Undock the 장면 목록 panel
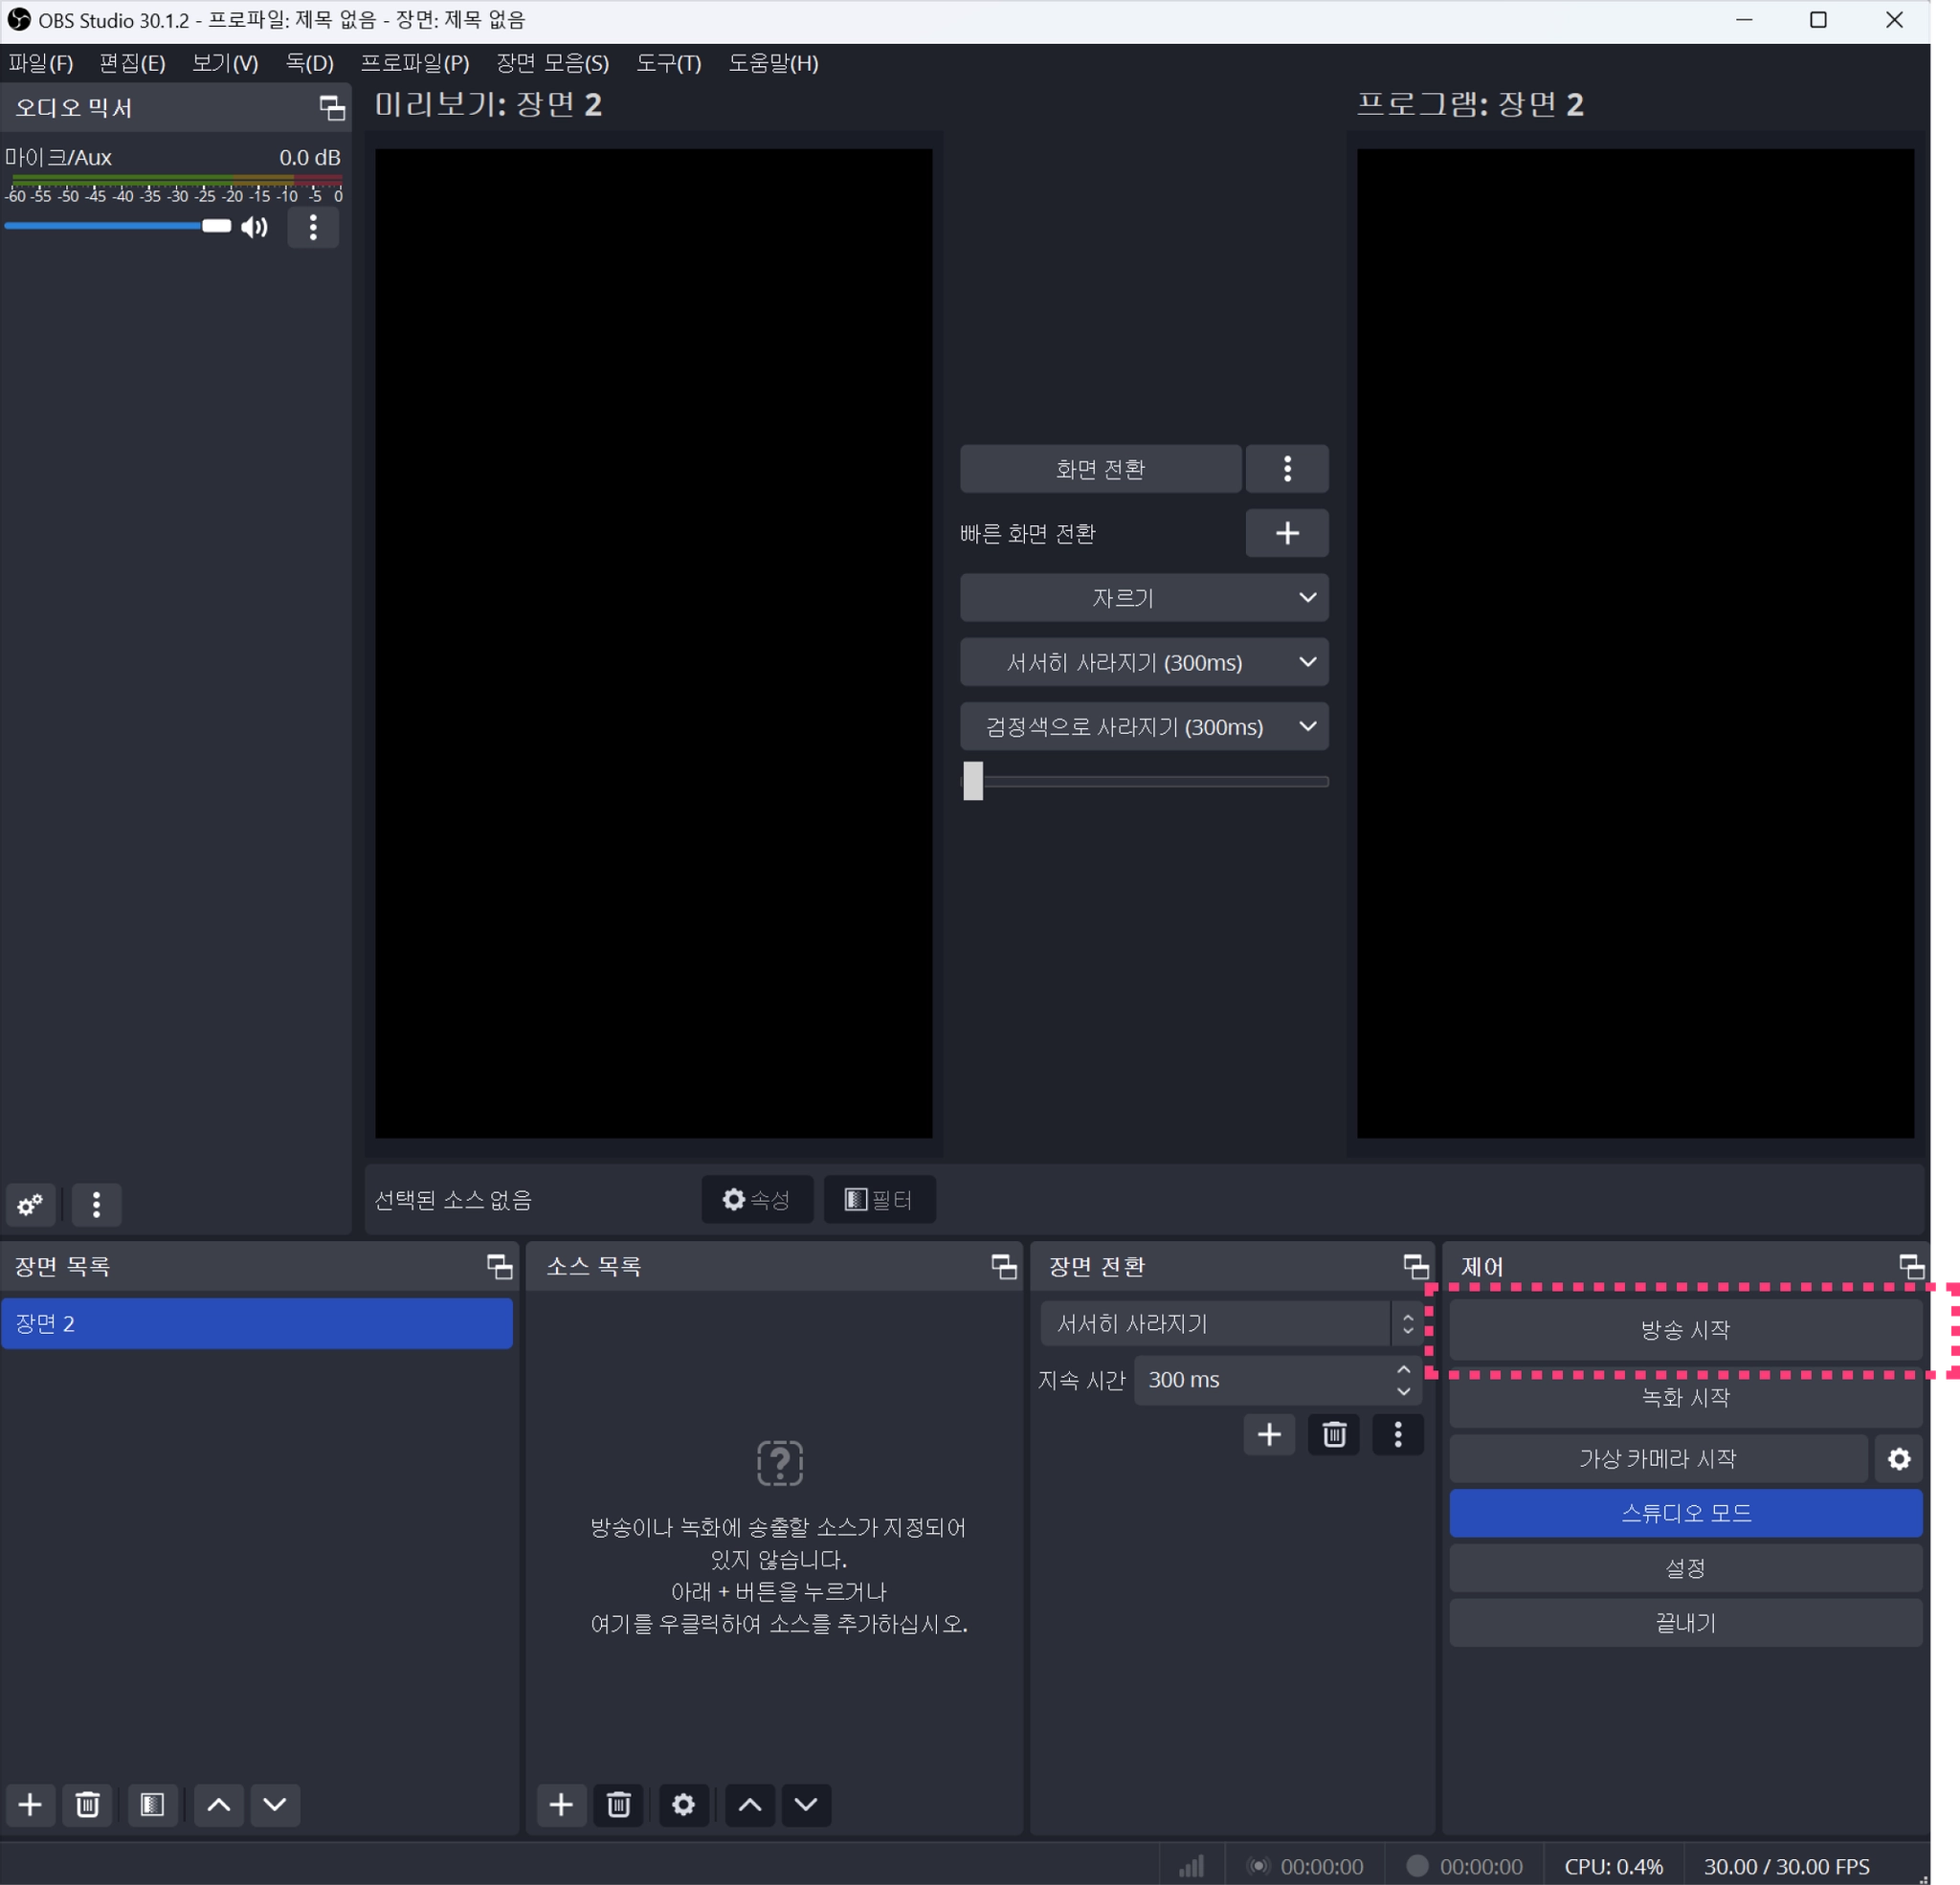1960x1885 pixels. click(x=499, y=1266)
